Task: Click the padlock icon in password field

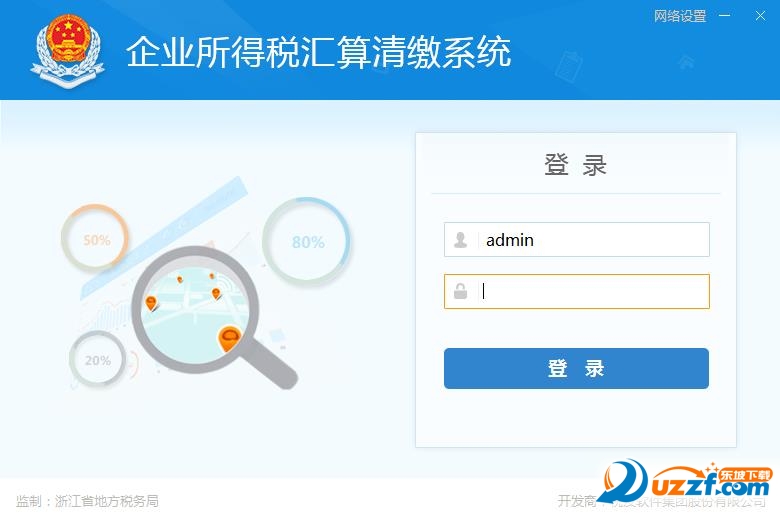Action: click(x=461, y=291)
